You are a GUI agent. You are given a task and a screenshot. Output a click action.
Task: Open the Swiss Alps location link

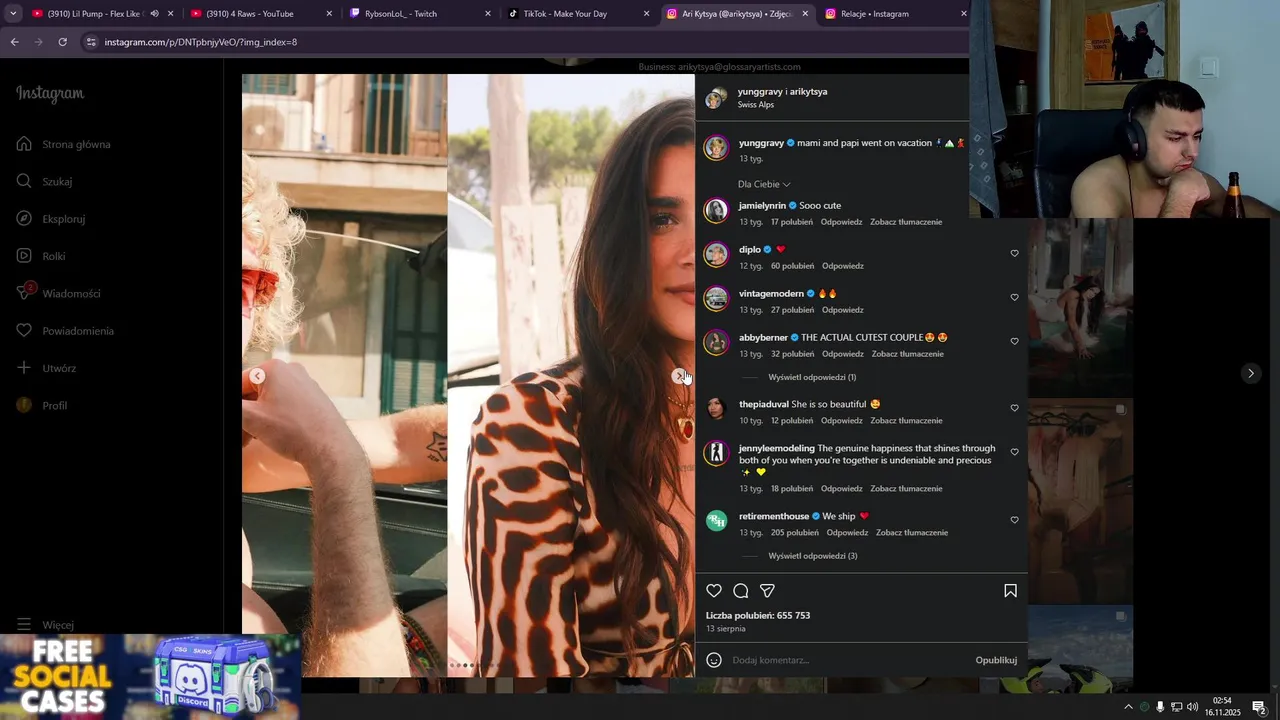pyautogui.click(x=756, y=105)
